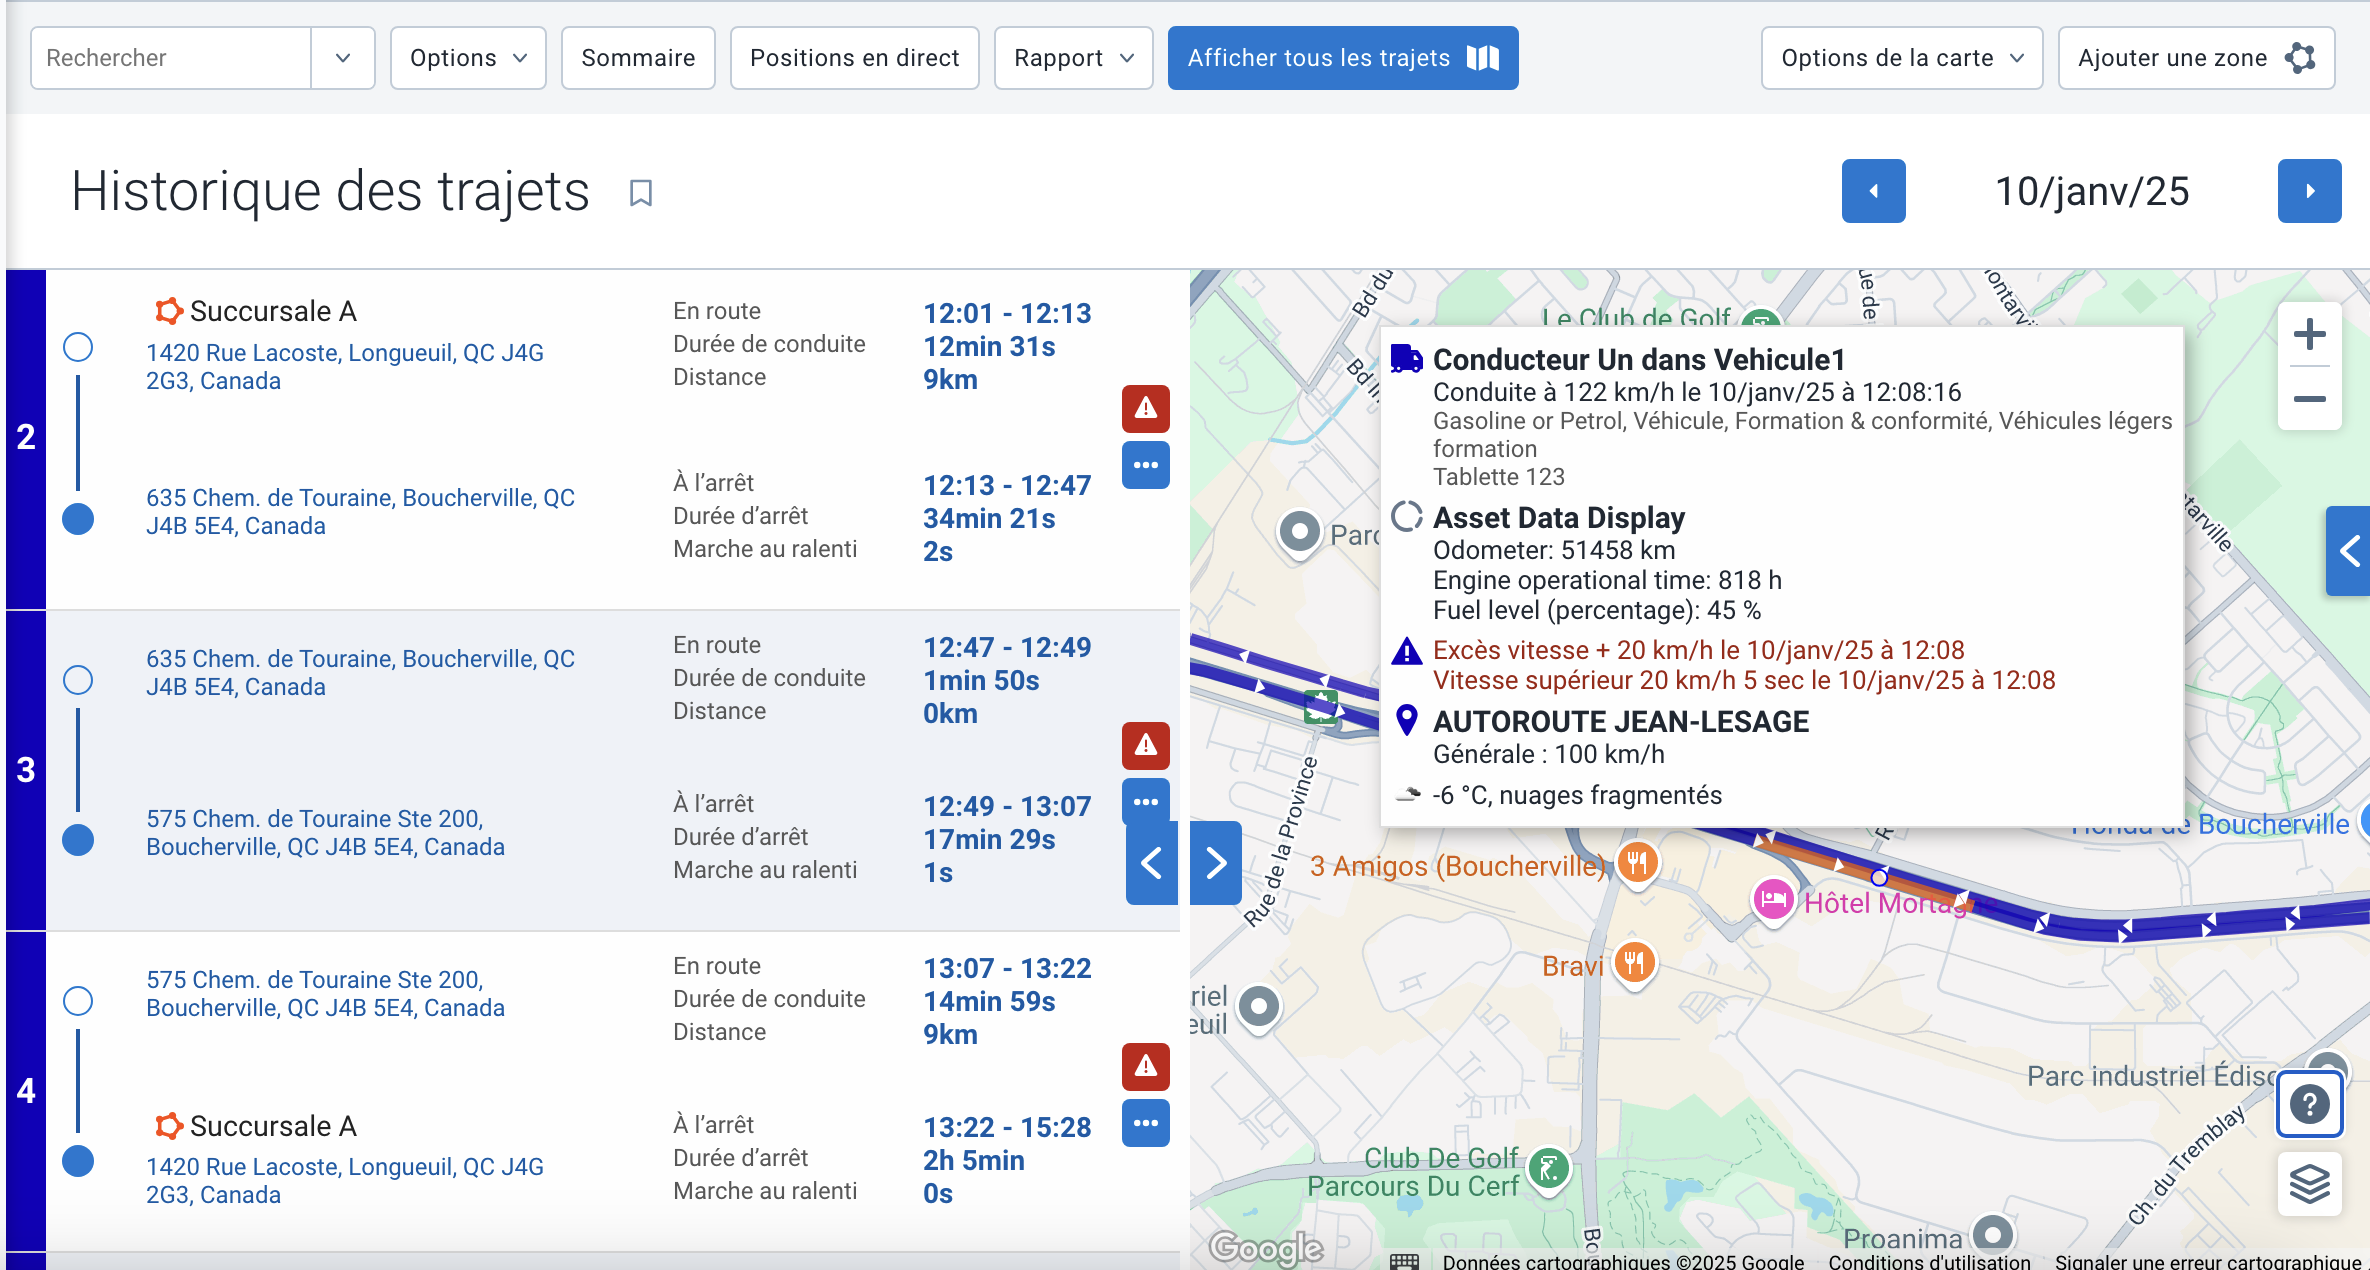Click driving time 12:47 - 12:49
This screenshot has width=2370, height=1270.
pos(1007,648)
